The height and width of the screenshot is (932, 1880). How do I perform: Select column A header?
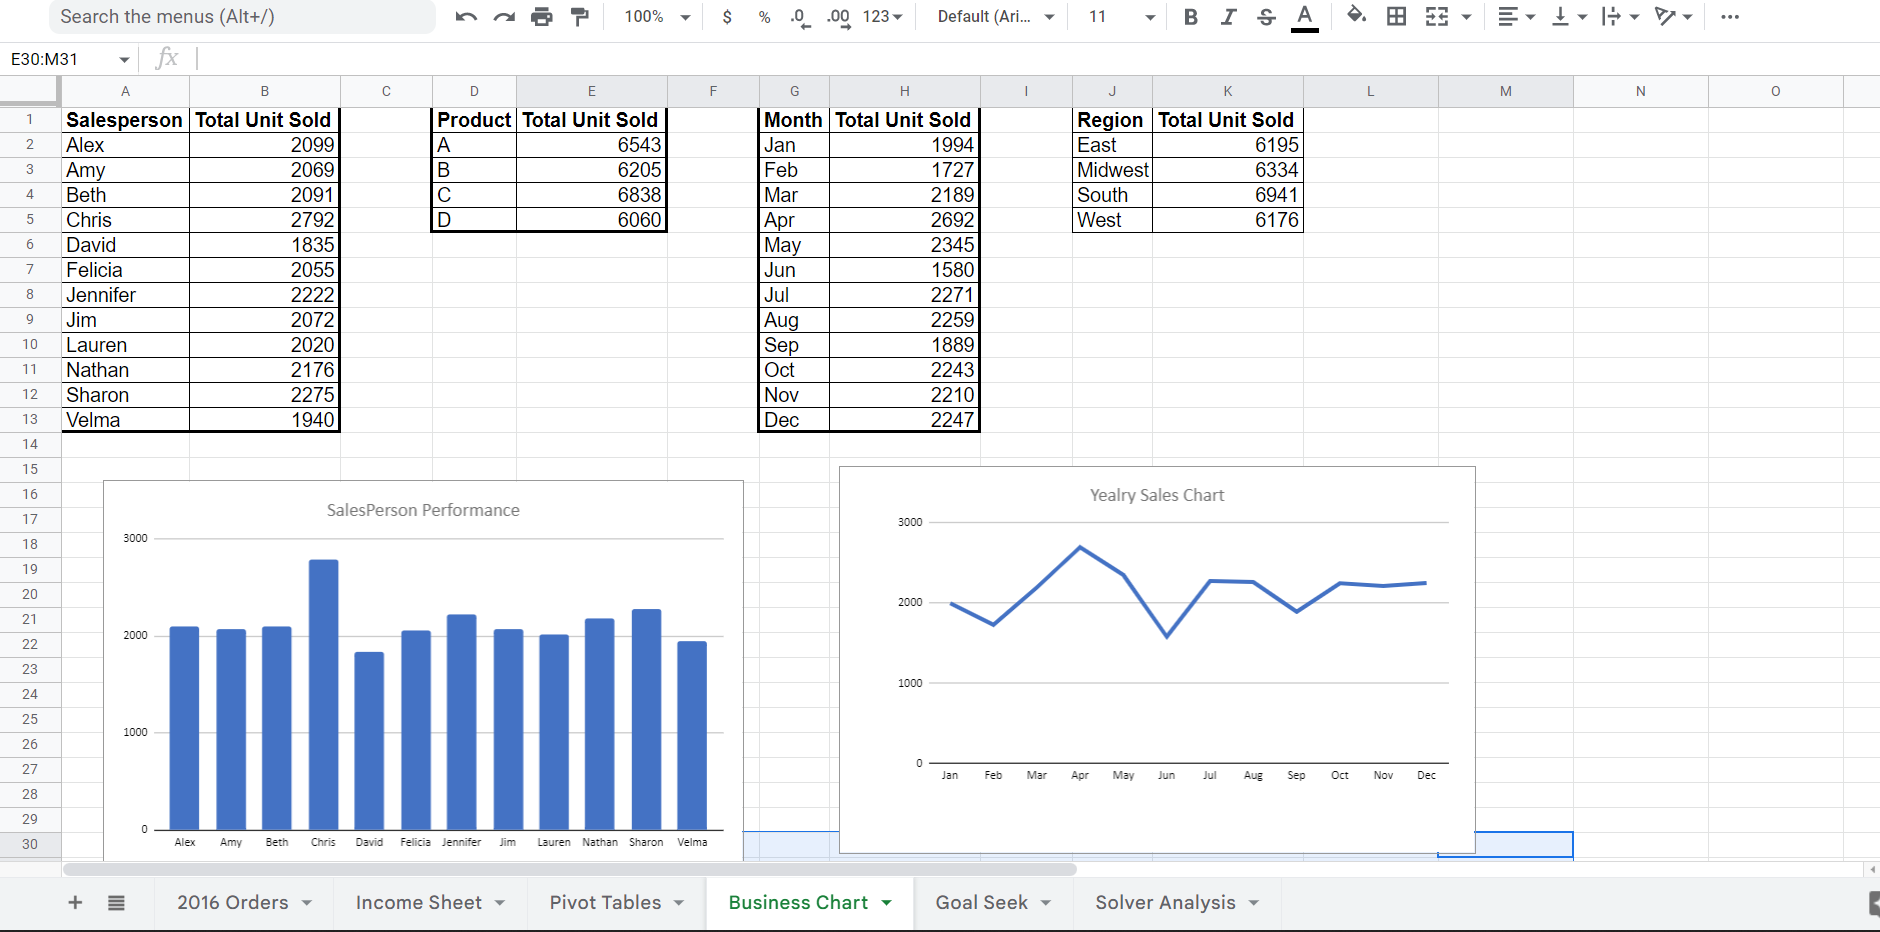pyautogui.click(x=125, y=91)
